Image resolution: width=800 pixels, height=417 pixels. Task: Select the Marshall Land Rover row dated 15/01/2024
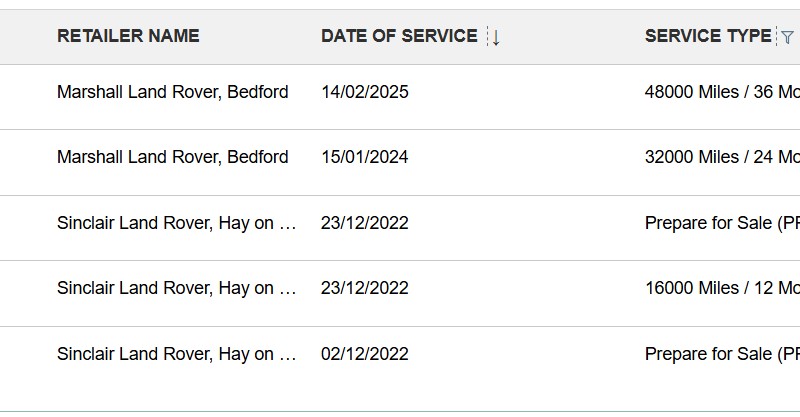click(x=172, y=157)
